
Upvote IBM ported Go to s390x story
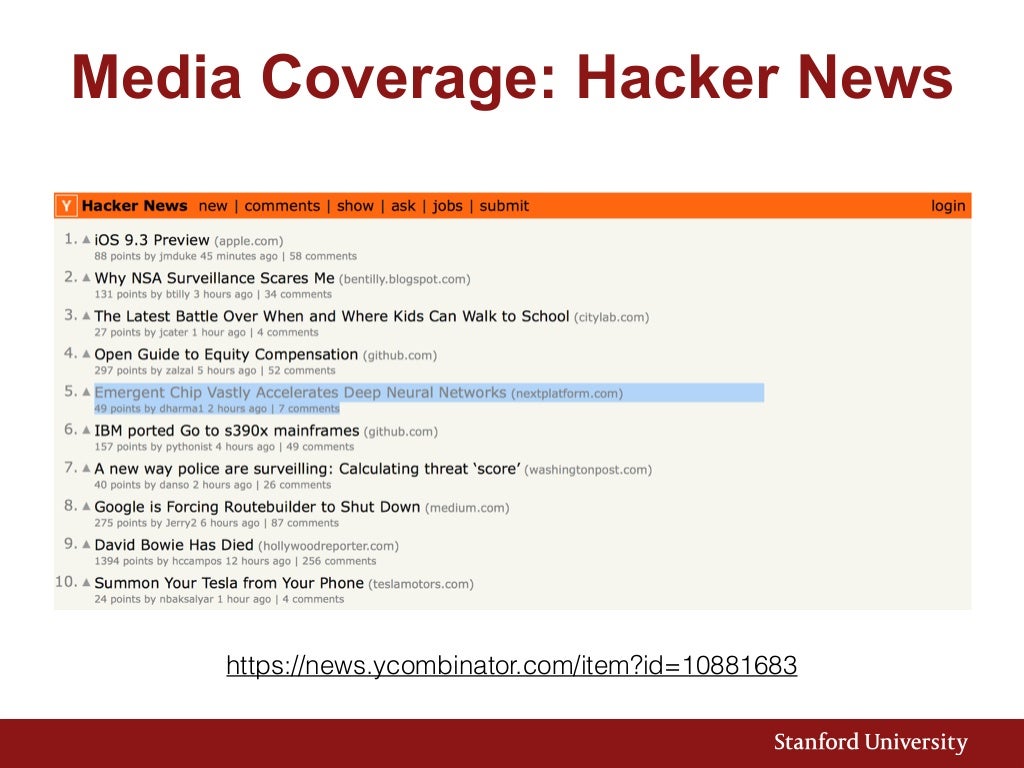point(86,430)
